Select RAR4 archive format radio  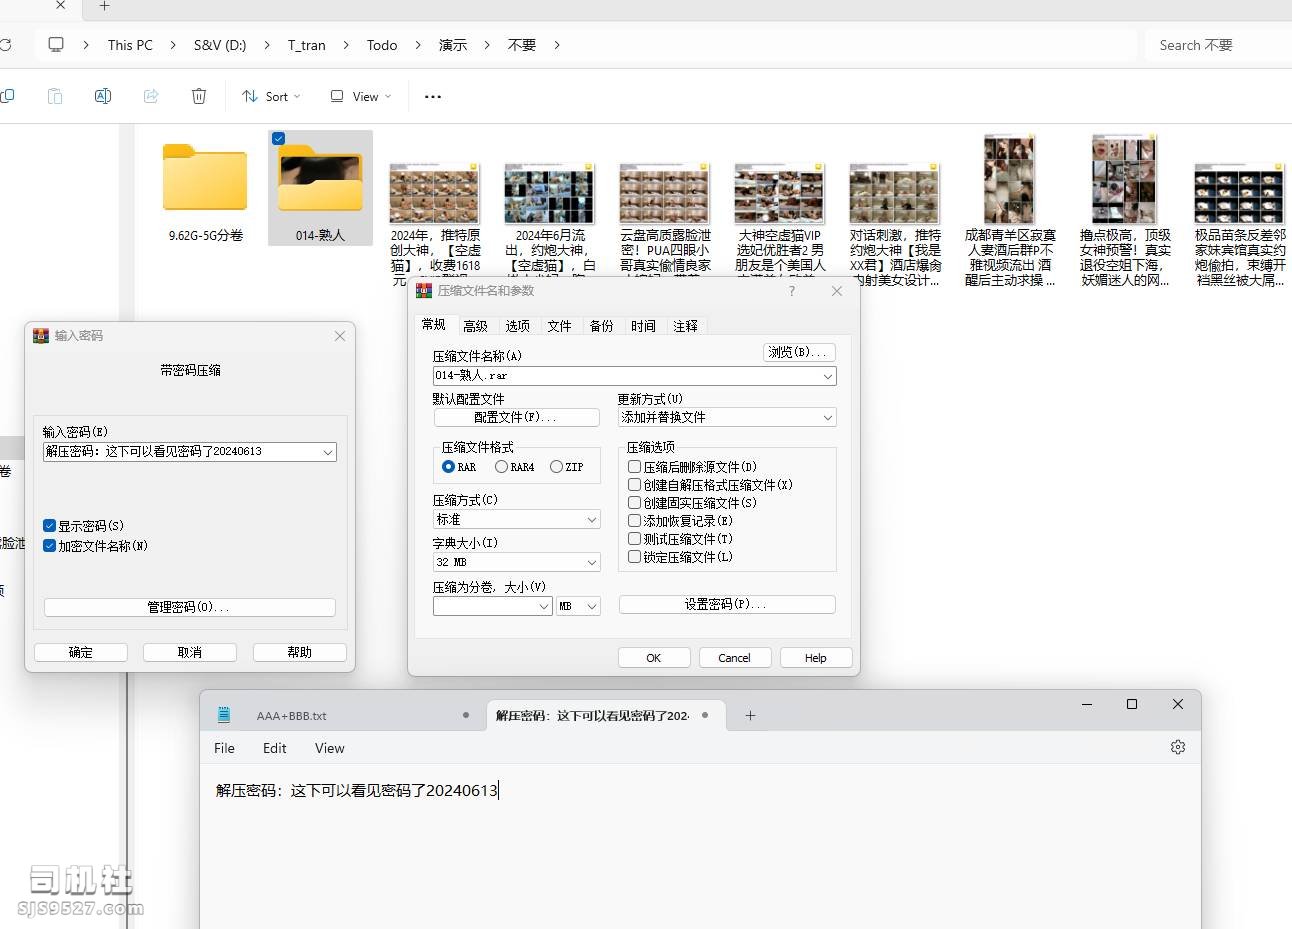(x=501, y=467)
